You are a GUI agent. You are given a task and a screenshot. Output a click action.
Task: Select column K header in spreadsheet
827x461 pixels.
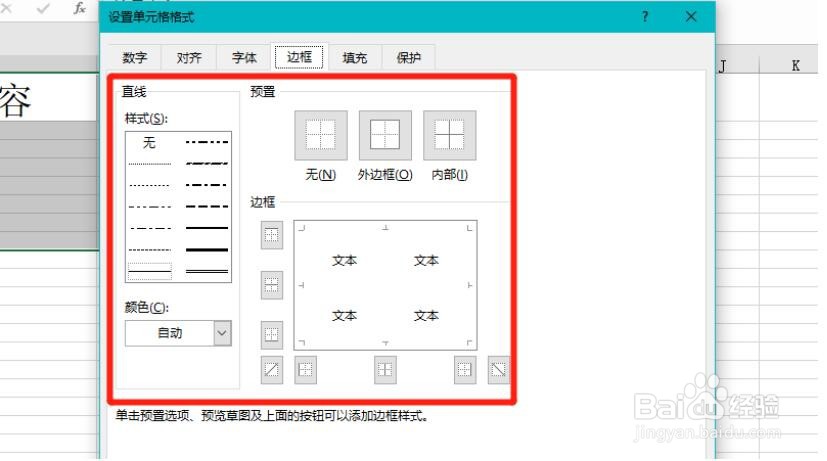pos(795,65)
